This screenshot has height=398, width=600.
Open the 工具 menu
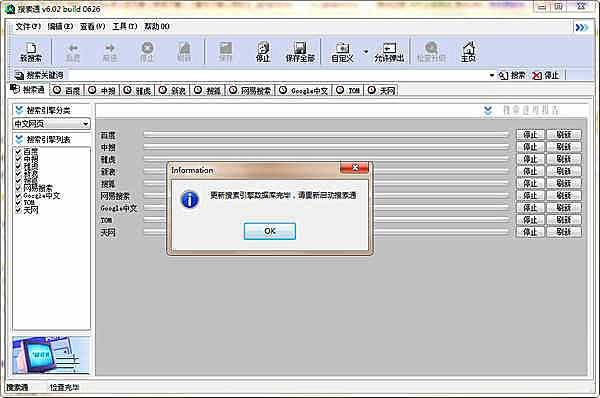(125, 26)
